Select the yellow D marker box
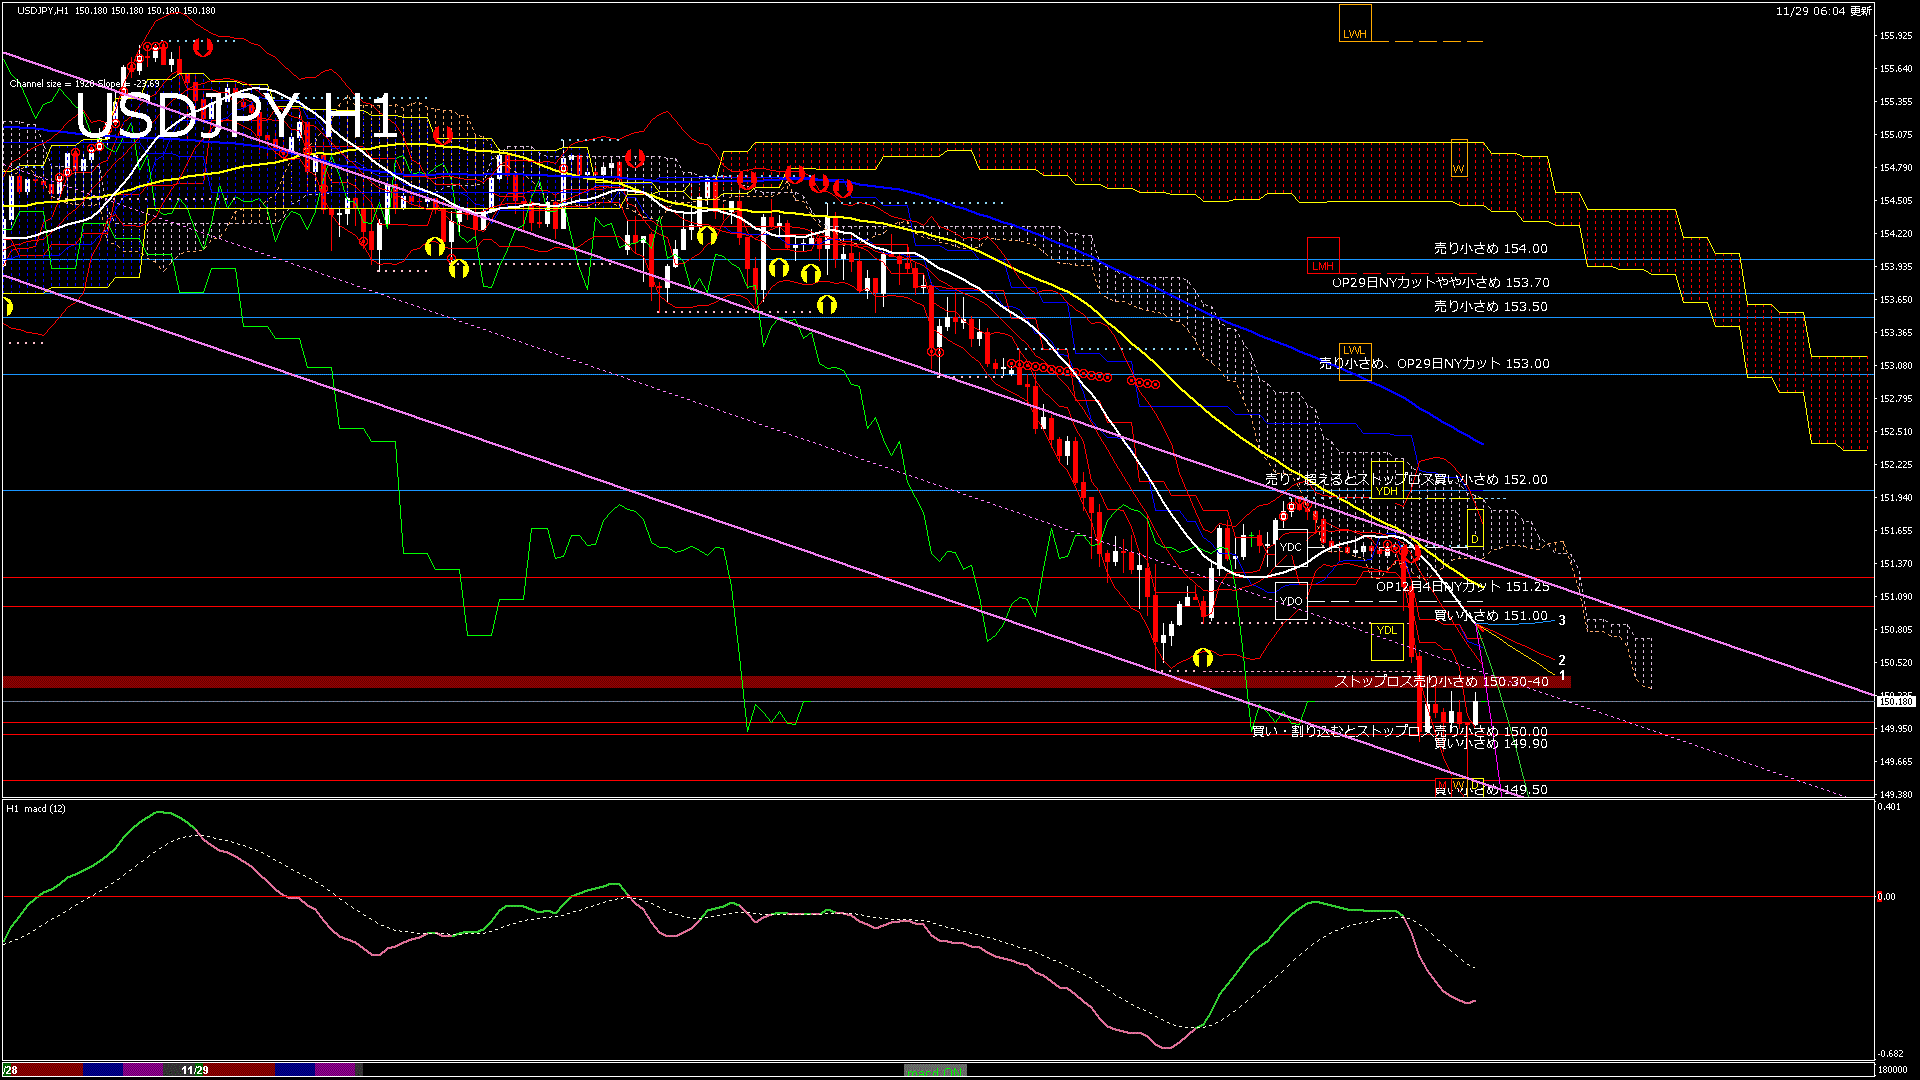 [1475, 530]
